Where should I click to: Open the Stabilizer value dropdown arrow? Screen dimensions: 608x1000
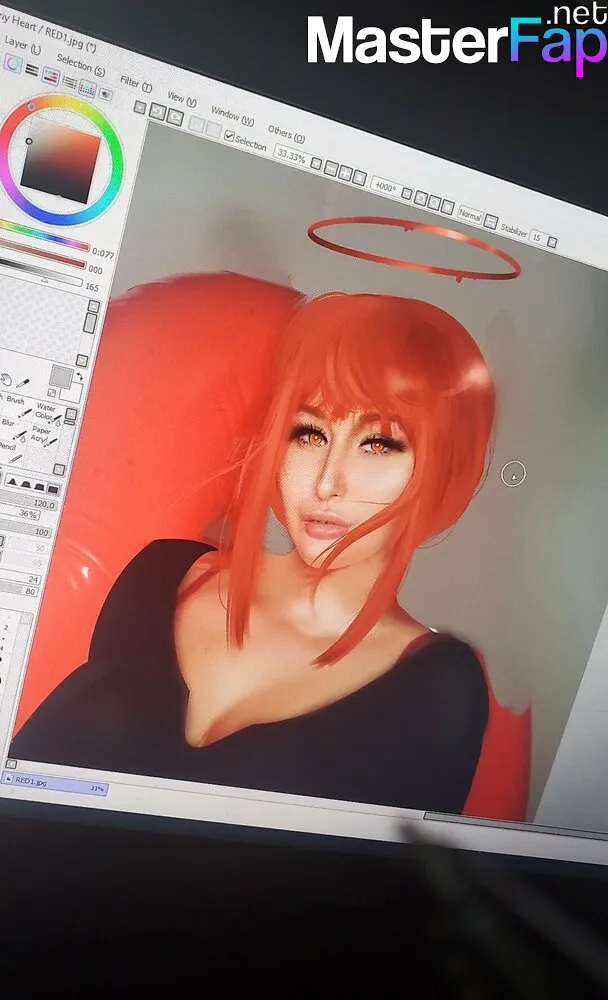(x=552, y=242)
